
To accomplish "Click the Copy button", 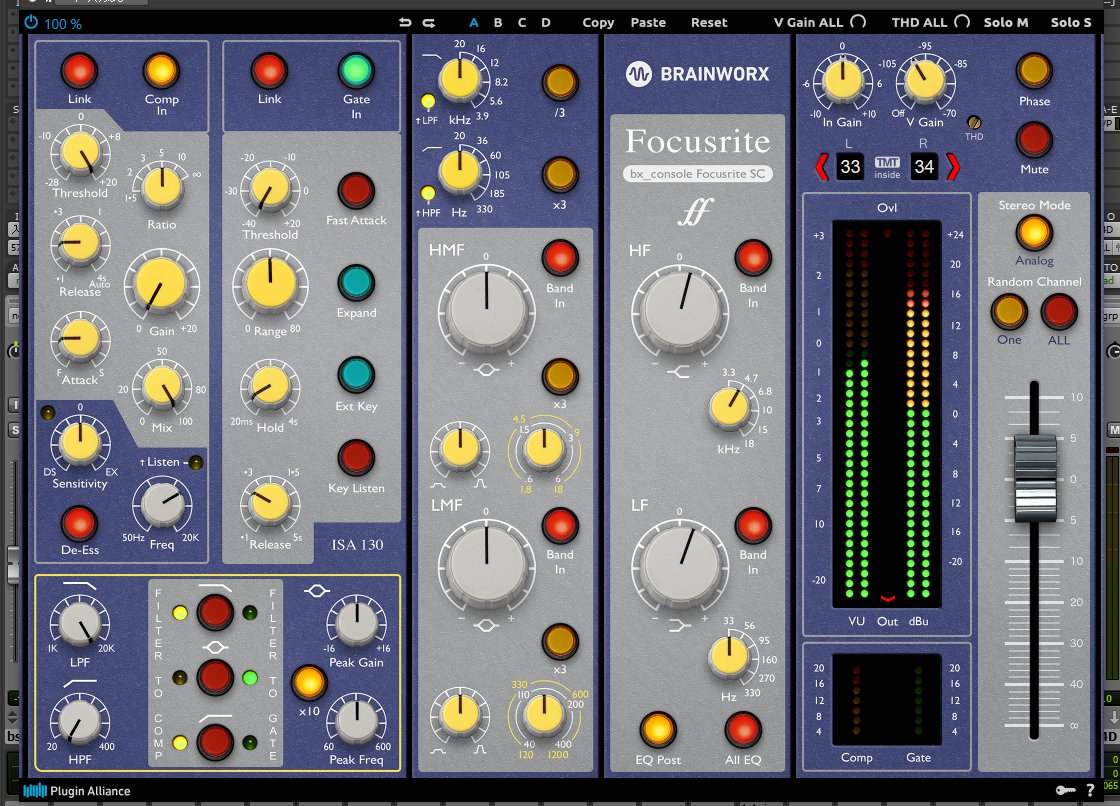I will pyautogui.click(x=598, y=23).
